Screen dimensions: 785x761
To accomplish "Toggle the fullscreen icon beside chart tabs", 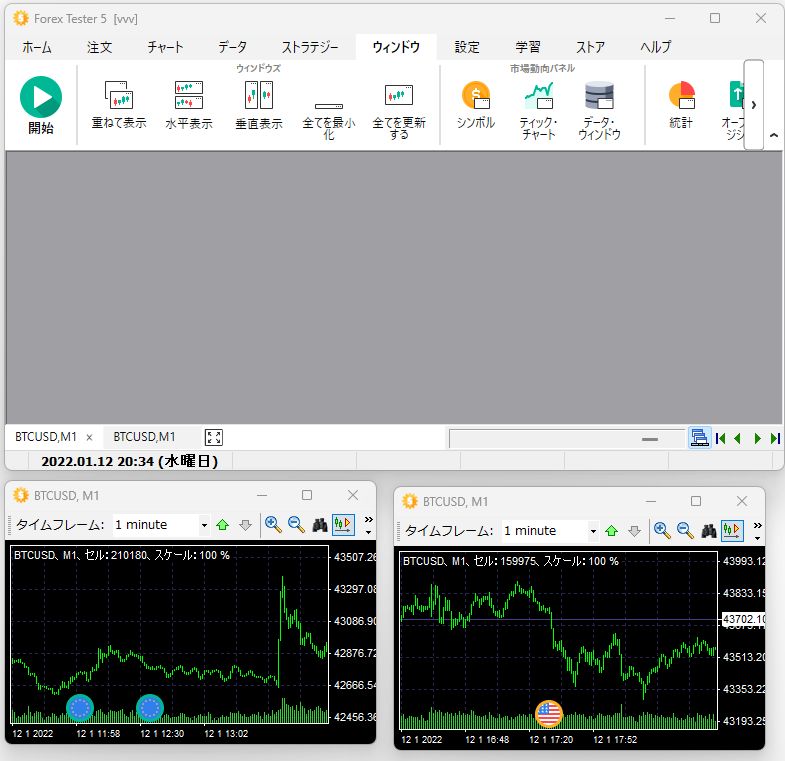I will coord(213,437).
